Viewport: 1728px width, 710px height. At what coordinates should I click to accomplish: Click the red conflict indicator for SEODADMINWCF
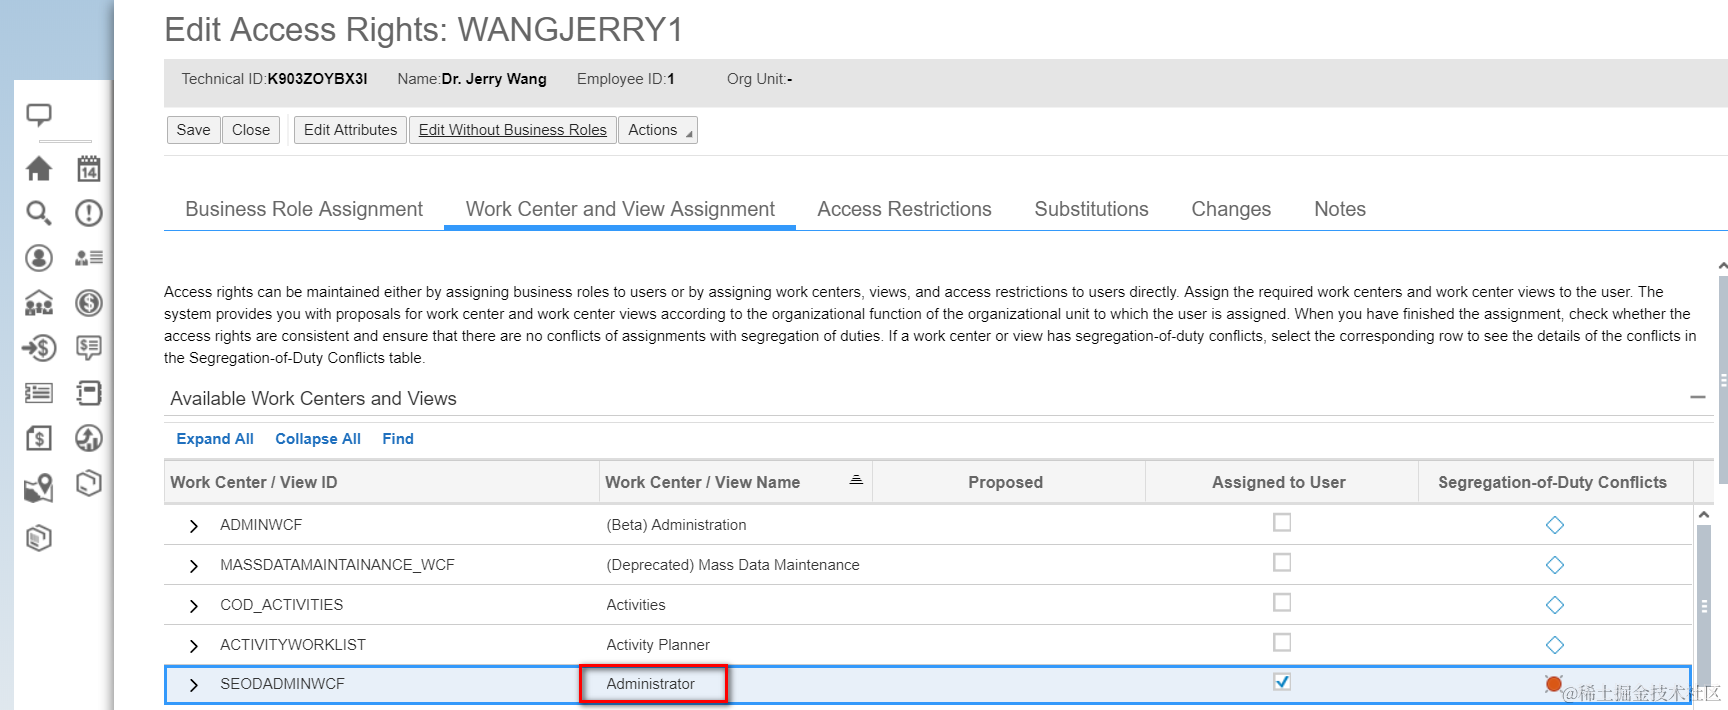[x=1553, y=684]
